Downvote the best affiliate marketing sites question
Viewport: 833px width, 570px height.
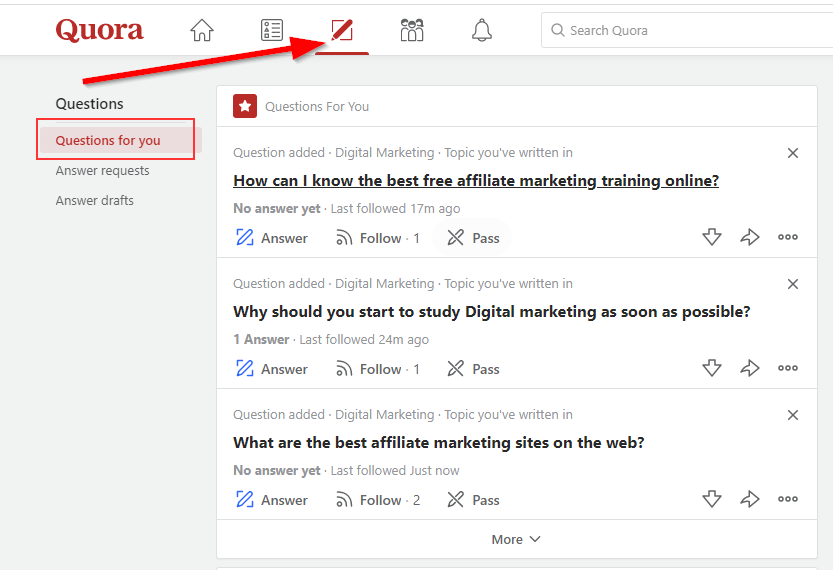click(712, 499)
